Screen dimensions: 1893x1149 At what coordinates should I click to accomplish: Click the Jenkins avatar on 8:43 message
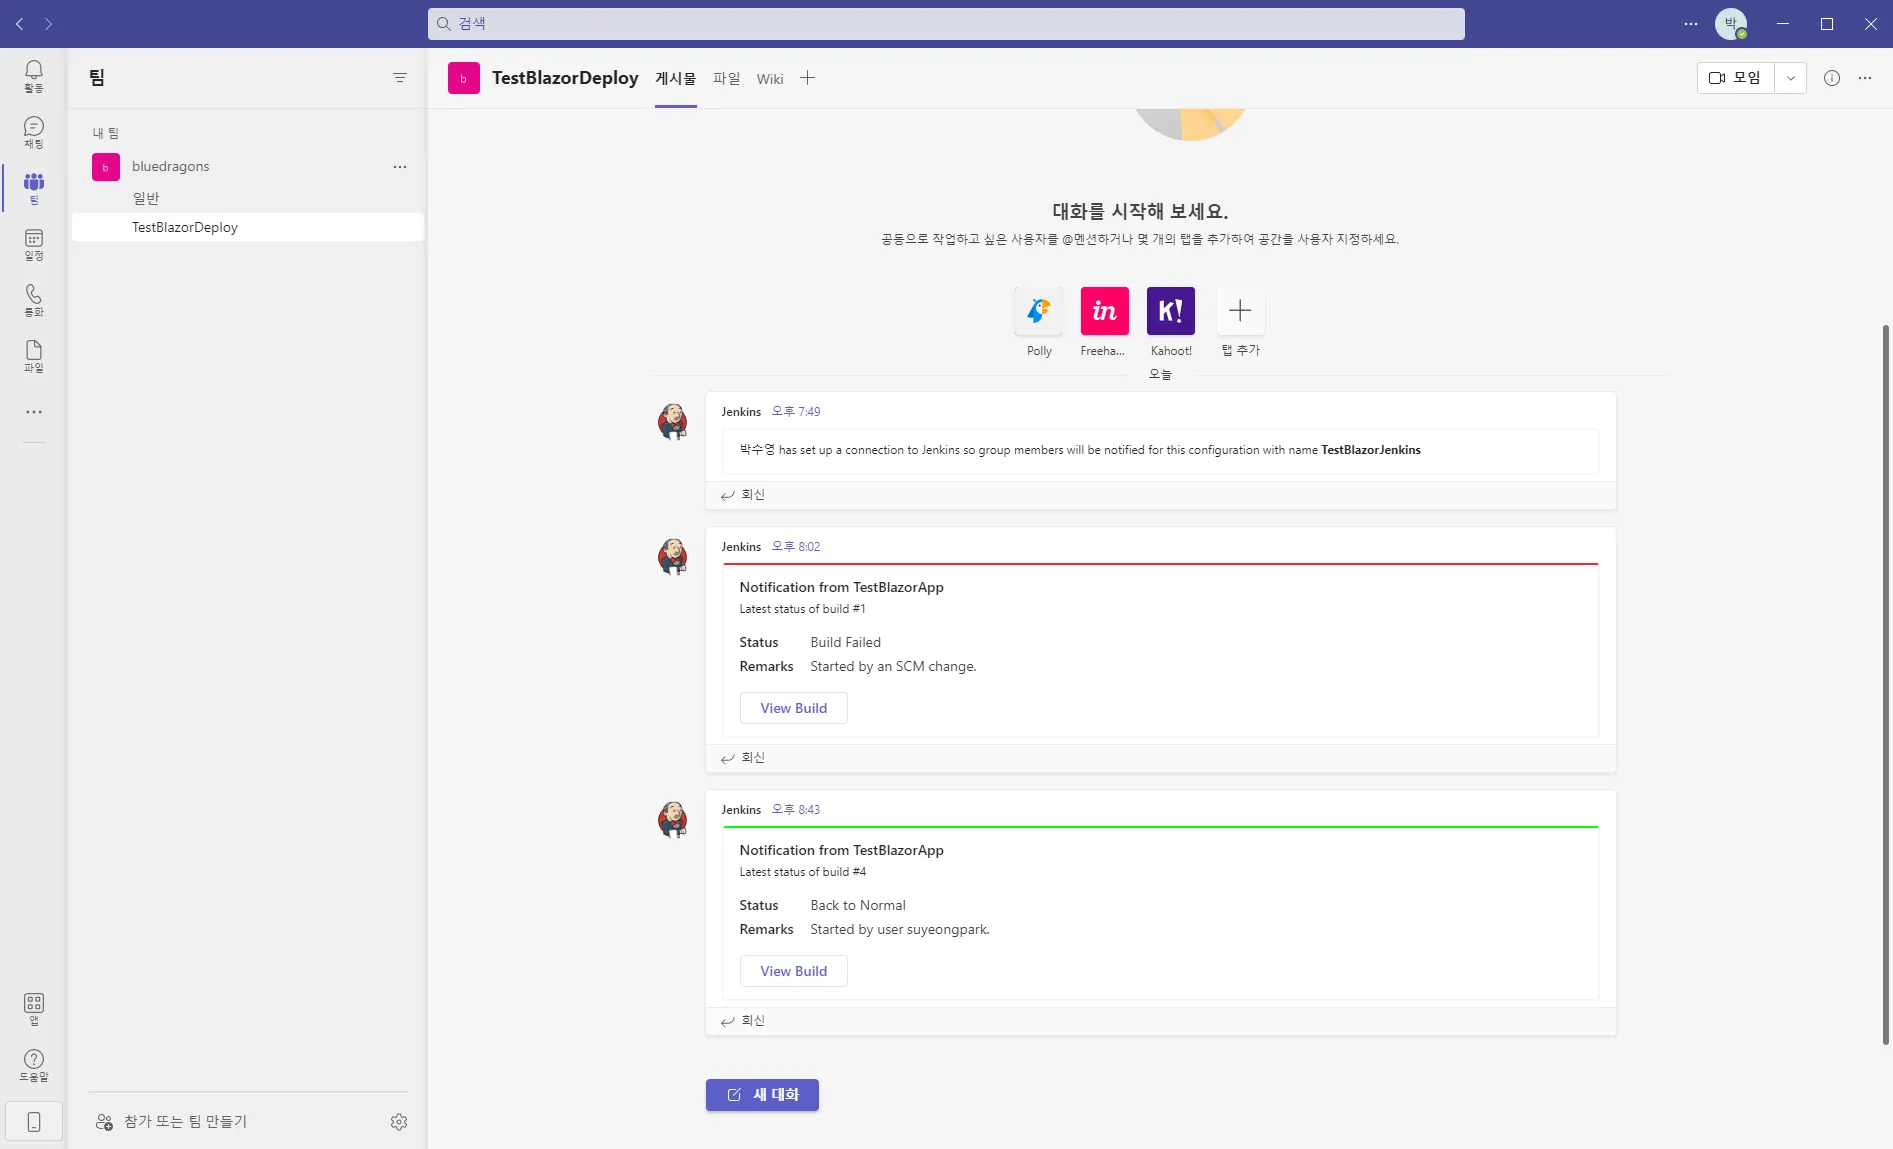tap(673, 820)
